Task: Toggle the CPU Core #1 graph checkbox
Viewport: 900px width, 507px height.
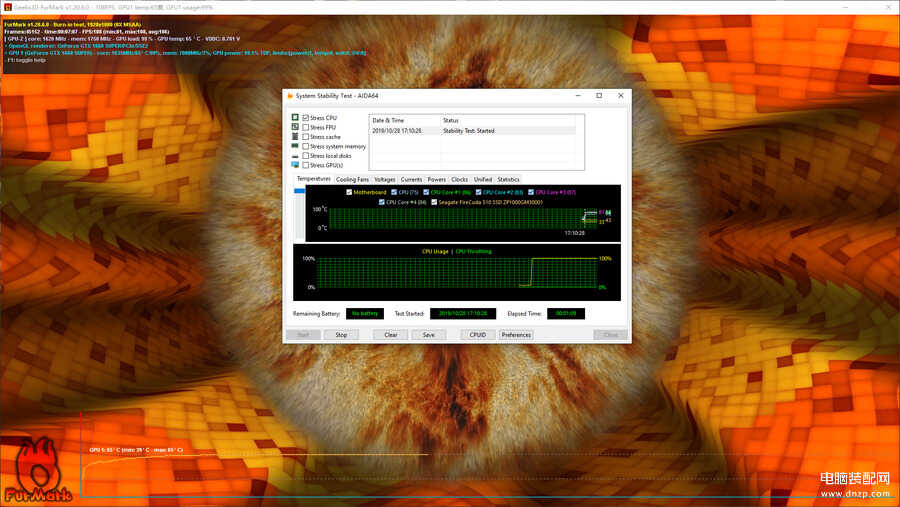Action: point(426,192)
